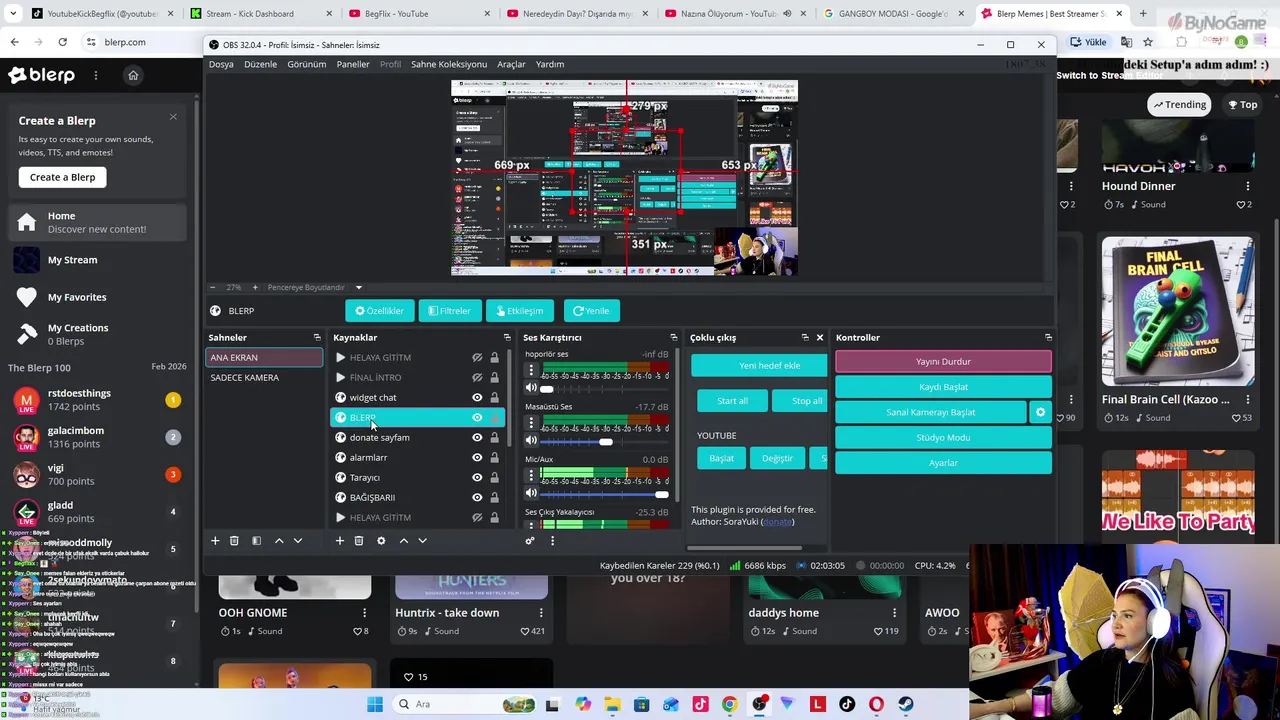1280x720 pixels.
Task: Open source properties gear in Kaynaklar toolbar
Action: tap(381, 541)
